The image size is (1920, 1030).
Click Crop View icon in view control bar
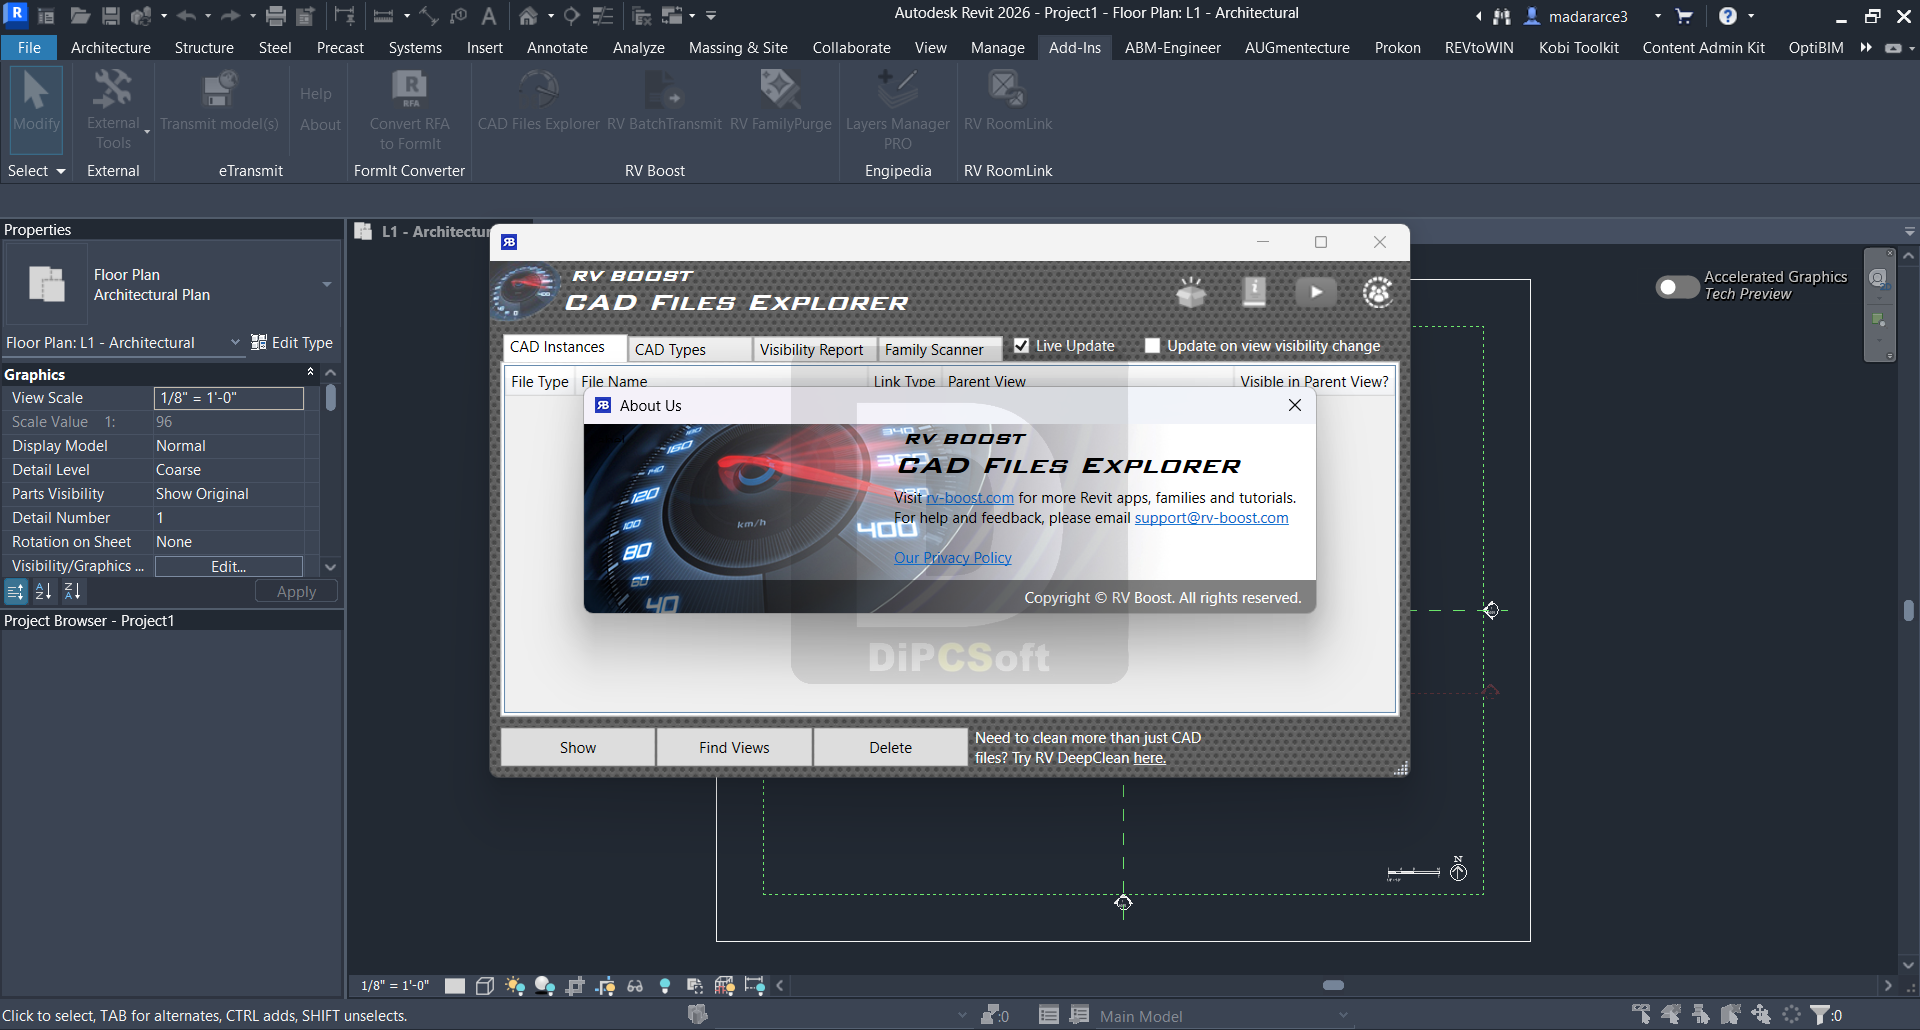click(x=575, y=986)
